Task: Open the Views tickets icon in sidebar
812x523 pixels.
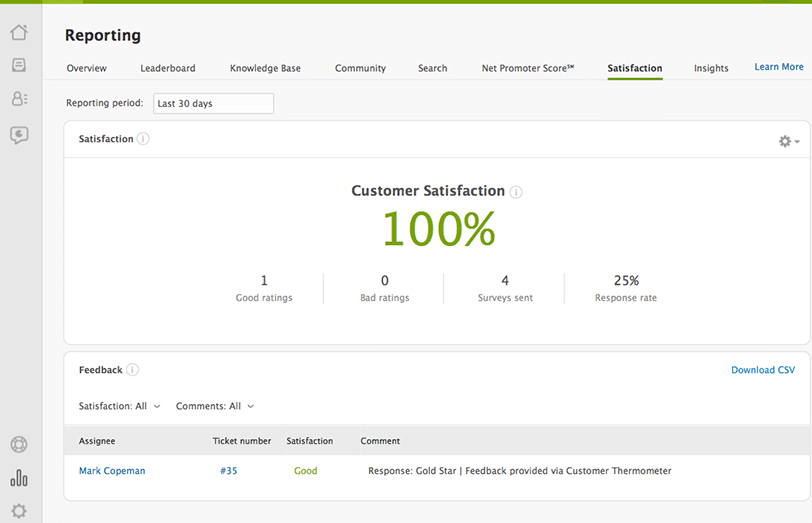Action: (x=19, y=65)
